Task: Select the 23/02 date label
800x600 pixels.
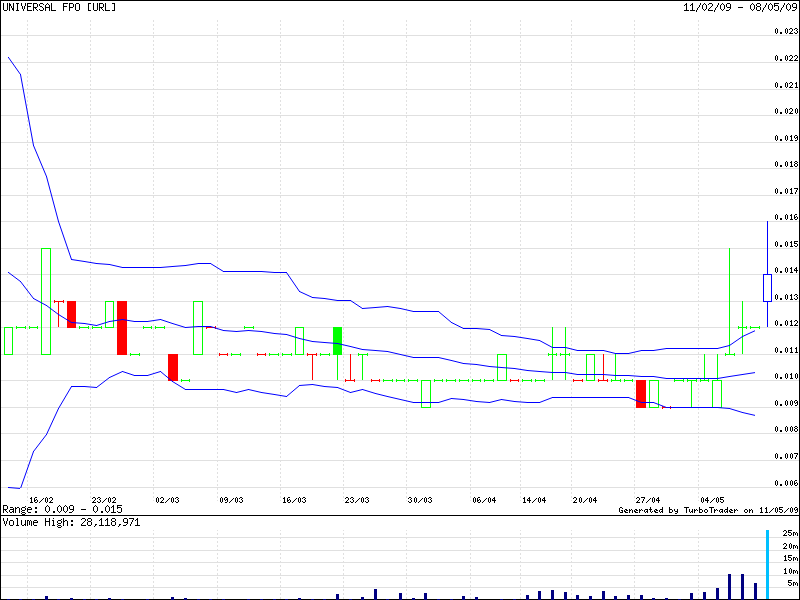Action: click(x=104, y=500)
